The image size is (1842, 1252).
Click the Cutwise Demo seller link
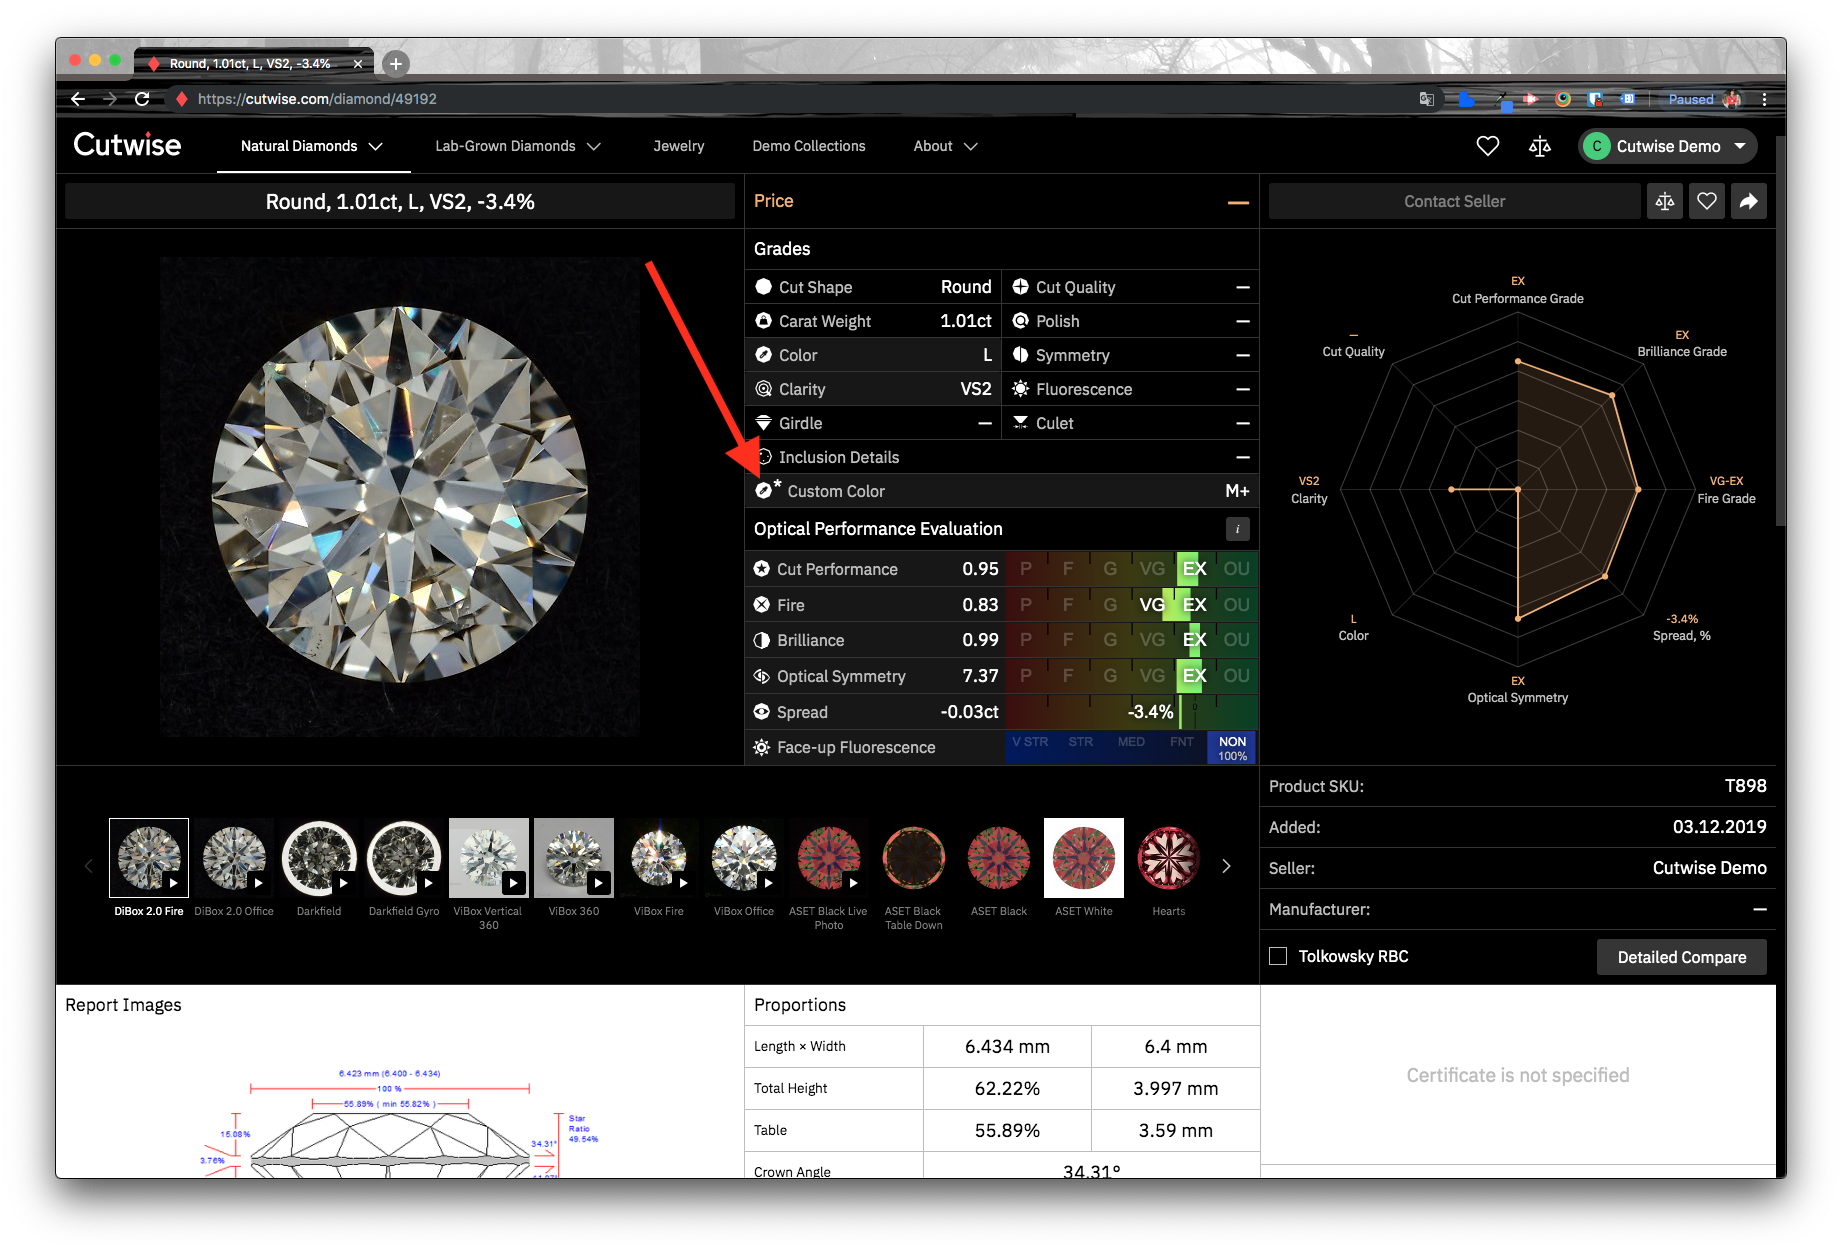pyautogui.click(x=1709, y=868)
